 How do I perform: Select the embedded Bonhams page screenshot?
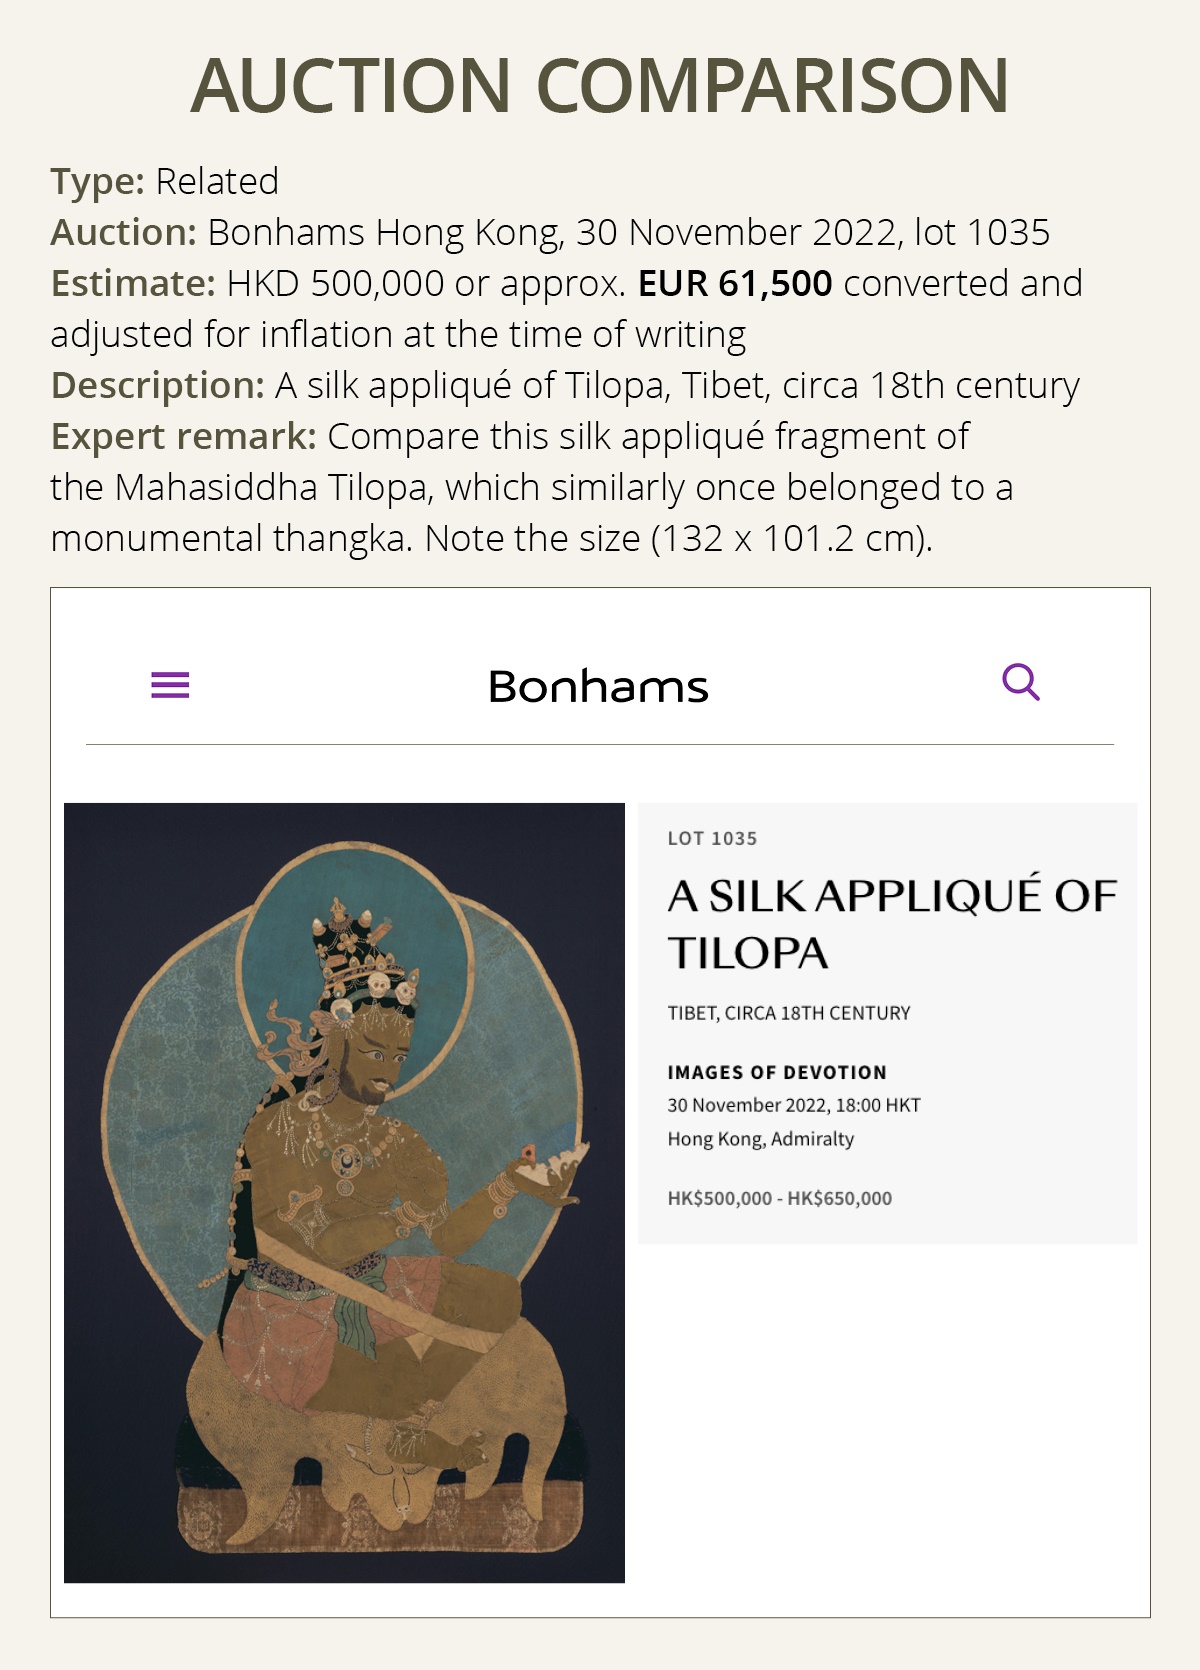pyautogui.click(x=600, y=1100)
